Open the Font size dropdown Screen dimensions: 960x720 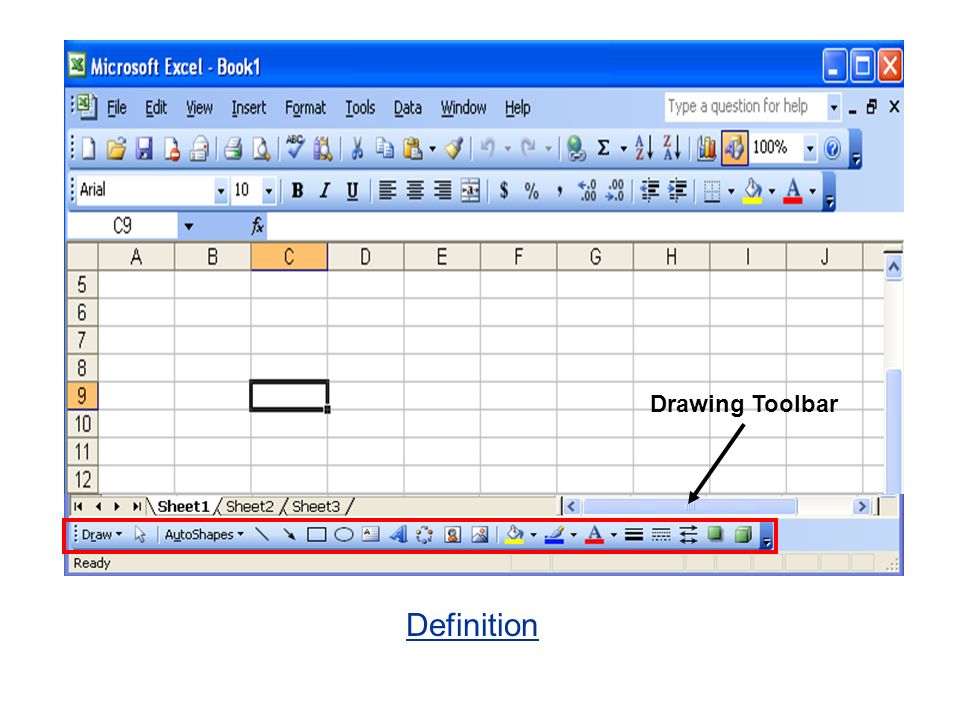[x=268, y=191]
